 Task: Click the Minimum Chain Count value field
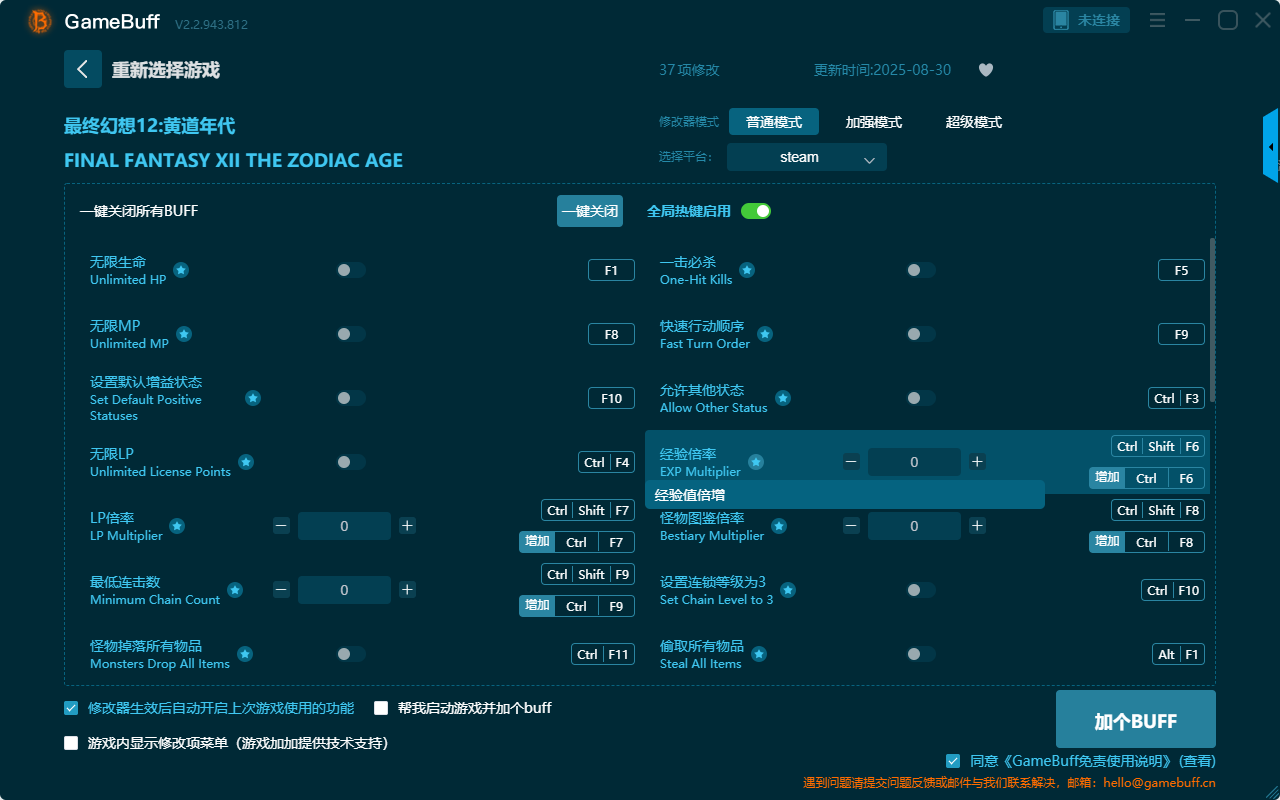pyautogui.click(x=344, y=590)
